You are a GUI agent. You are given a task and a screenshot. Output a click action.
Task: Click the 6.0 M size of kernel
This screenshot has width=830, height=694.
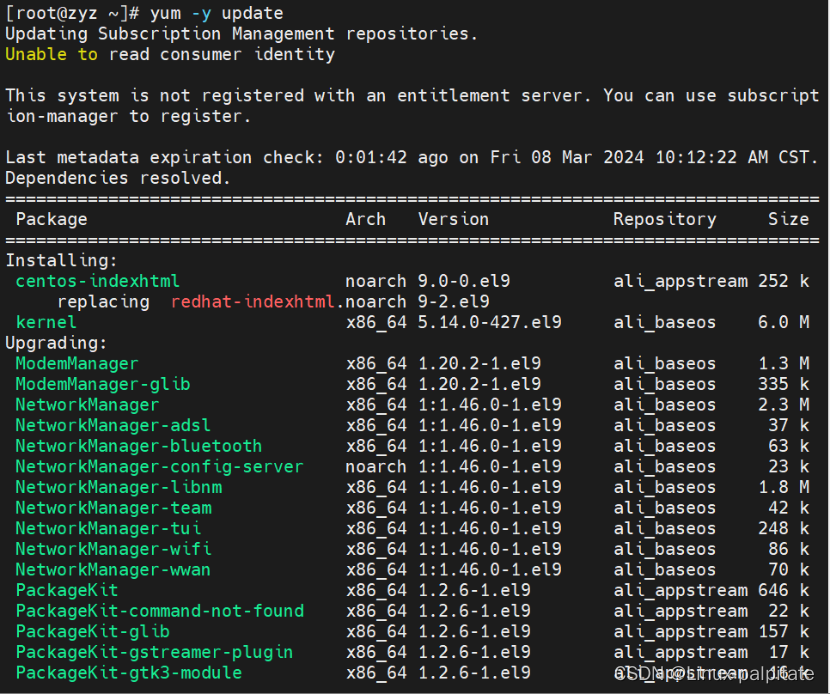(x=783, y=323)
